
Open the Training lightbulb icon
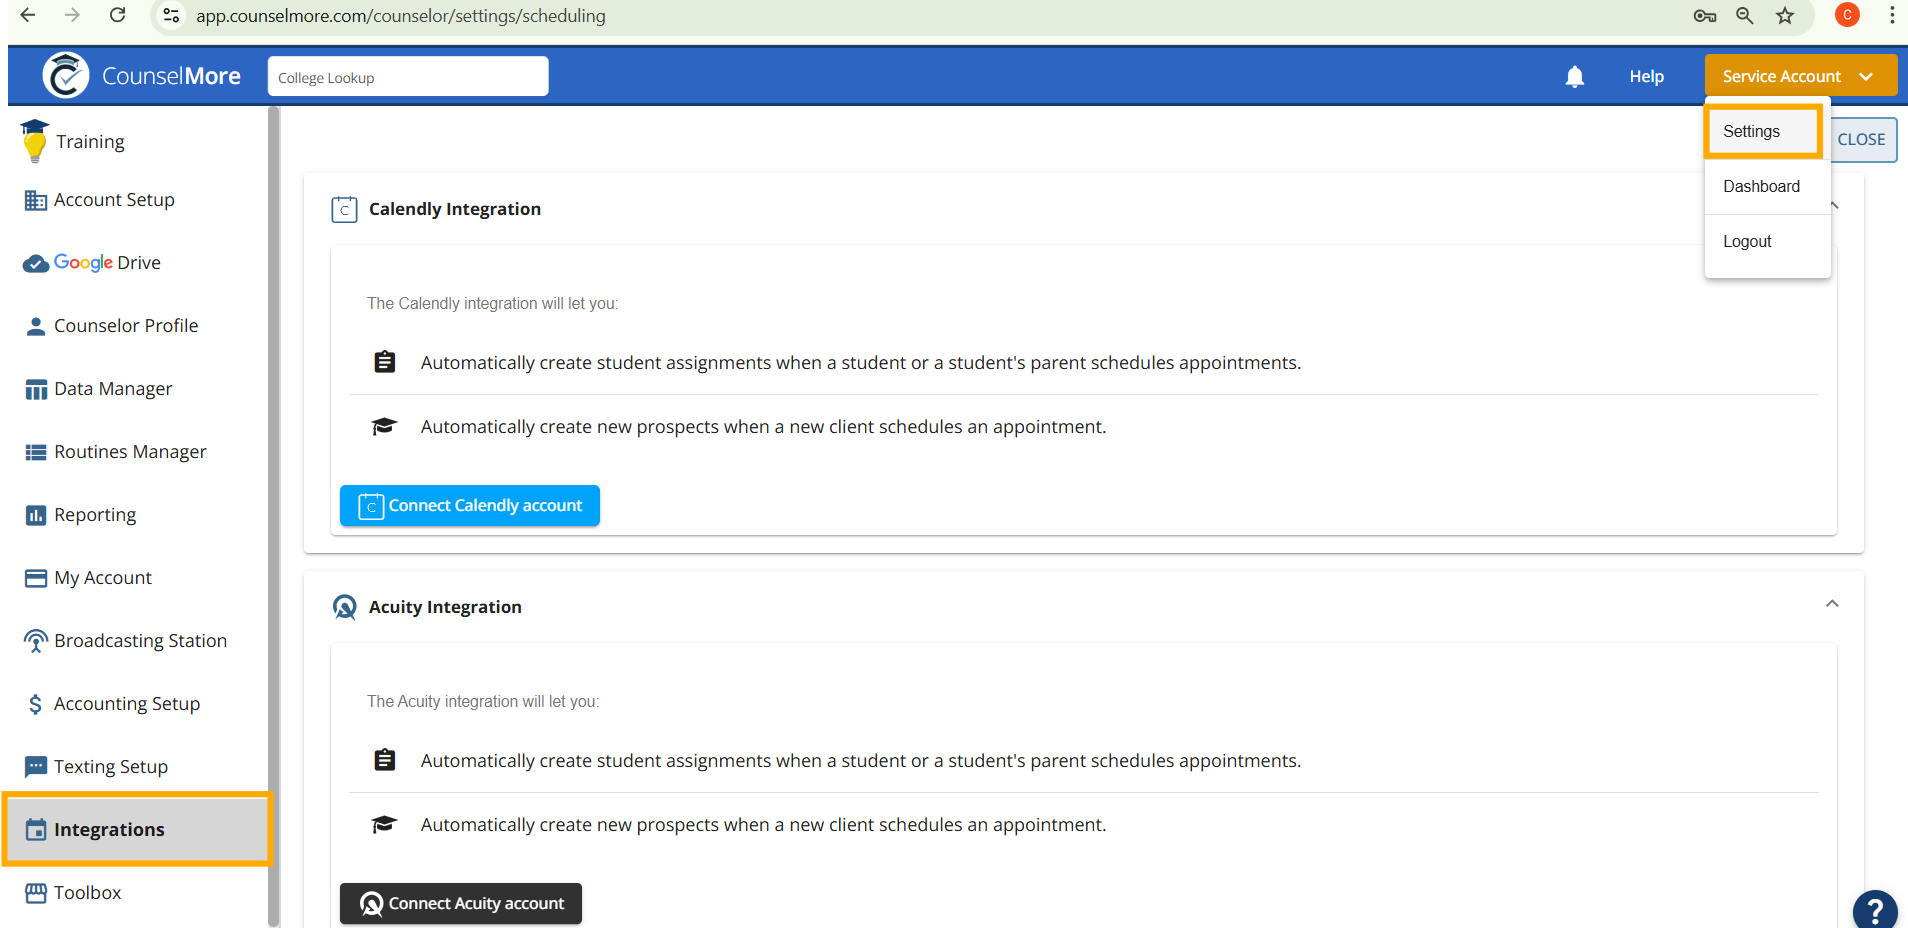tap(35, 141)
